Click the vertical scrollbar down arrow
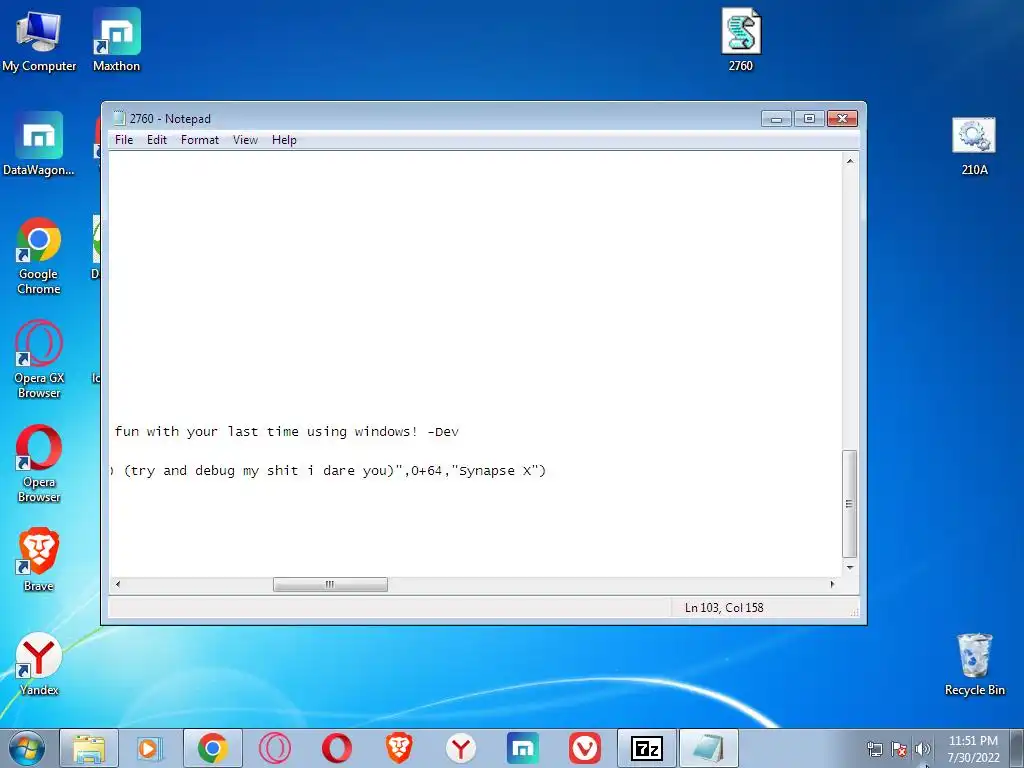The height and width of the screenshot is (768, 1024). pos(850,568)
